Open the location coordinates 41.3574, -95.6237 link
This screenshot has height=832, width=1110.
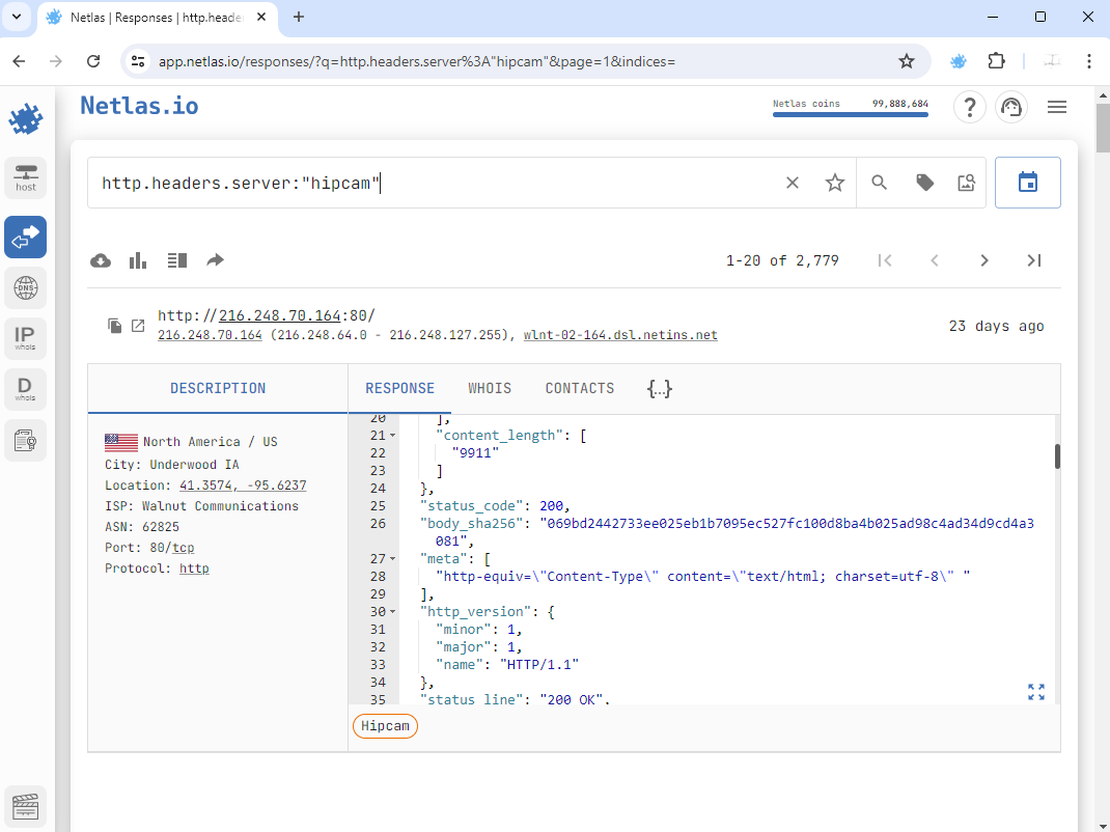242,485
